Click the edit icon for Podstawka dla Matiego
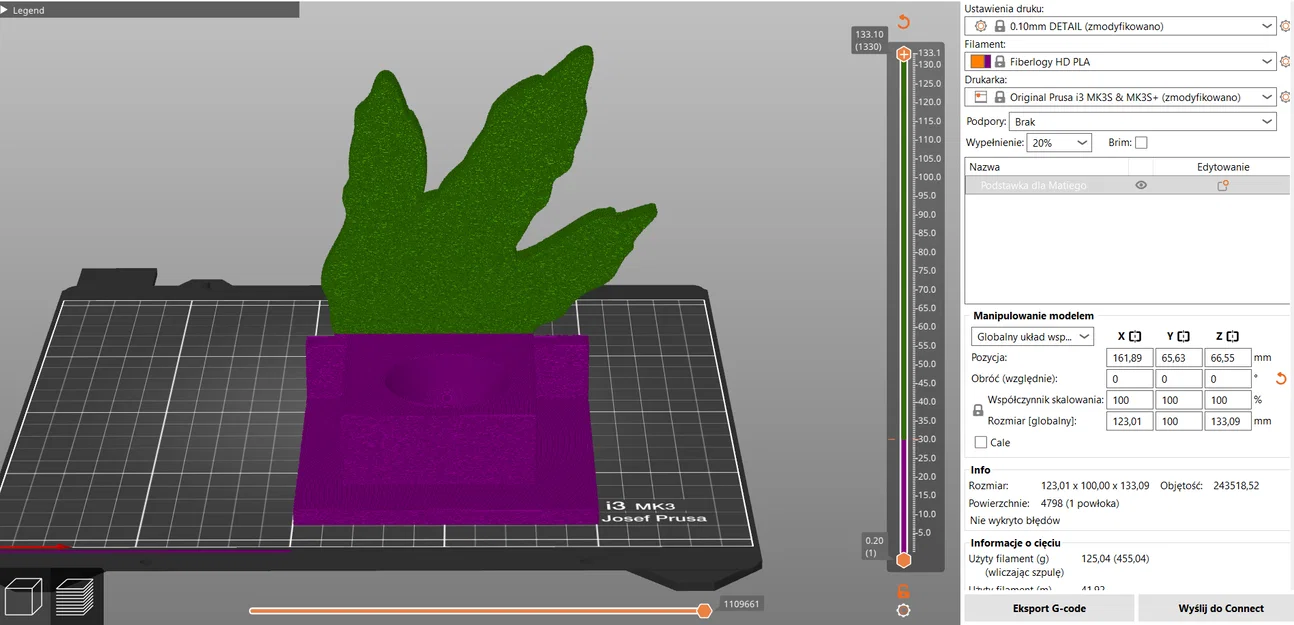Viewport: 1294px width, 625px height. click(1222, 186)
